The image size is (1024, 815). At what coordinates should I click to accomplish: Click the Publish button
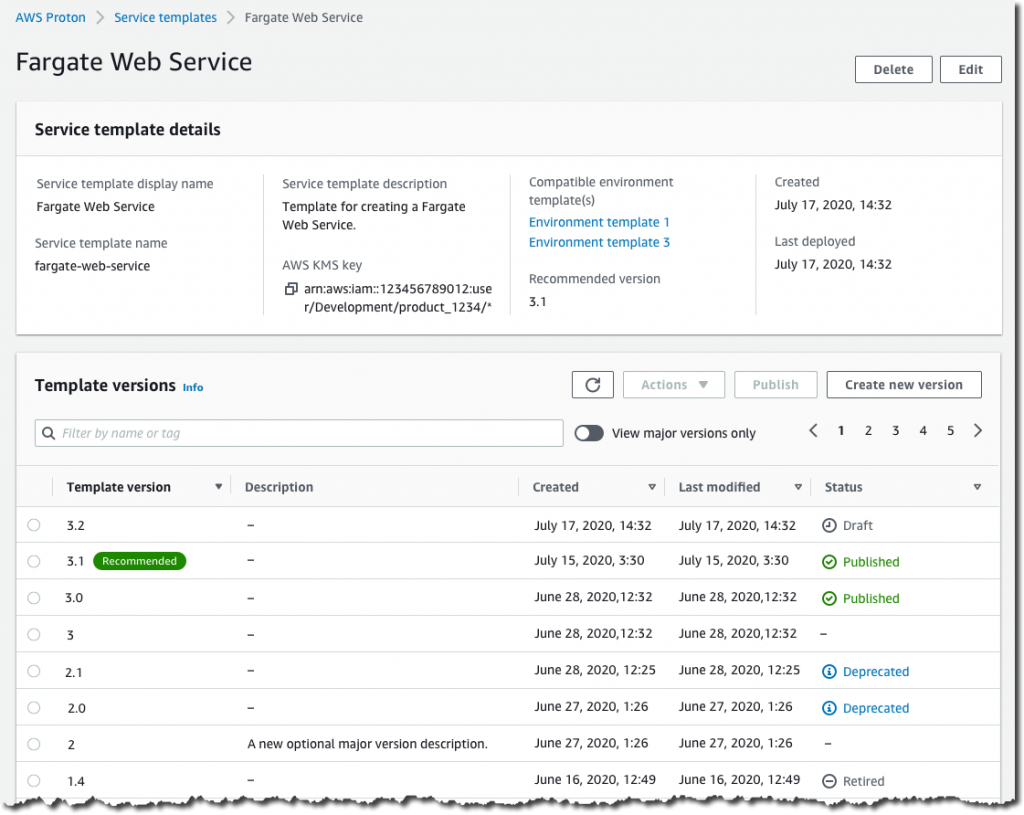point(775,385)
